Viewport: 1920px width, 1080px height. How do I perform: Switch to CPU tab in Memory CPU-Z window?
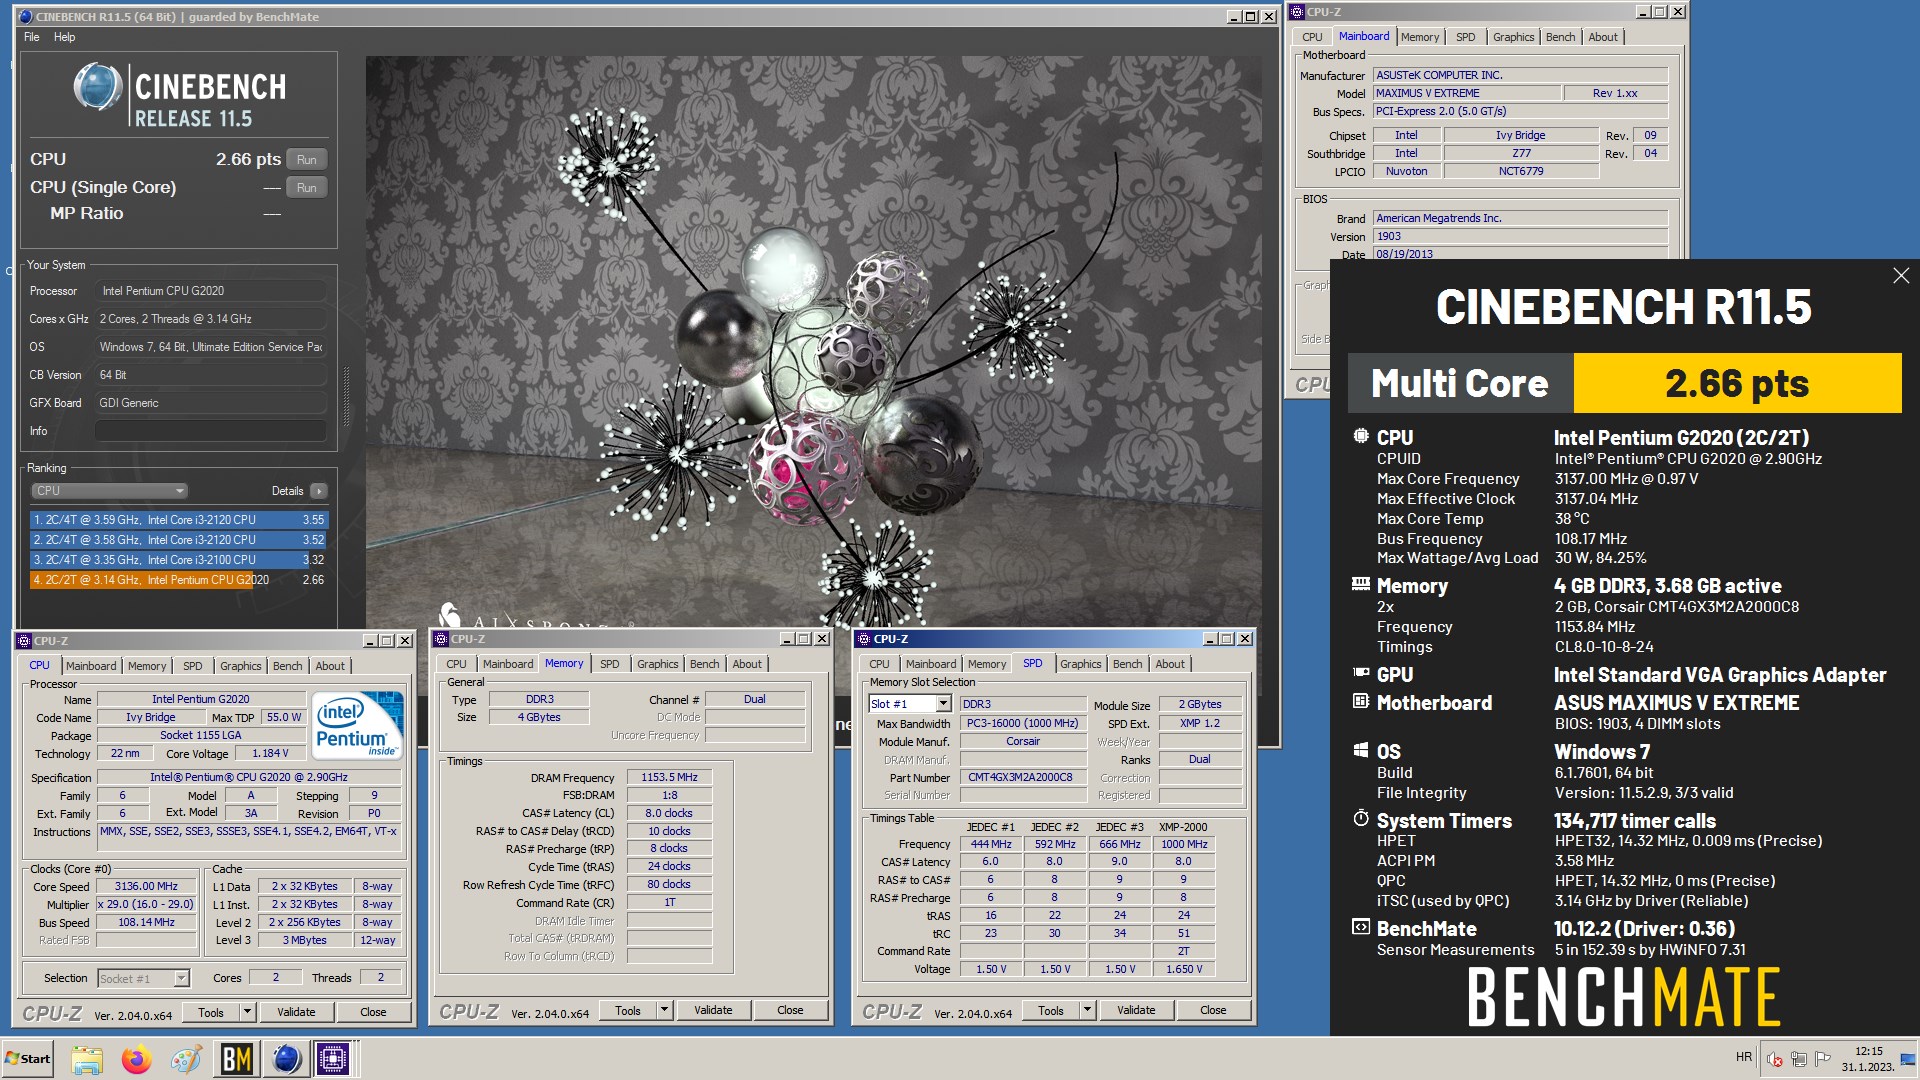456,664
